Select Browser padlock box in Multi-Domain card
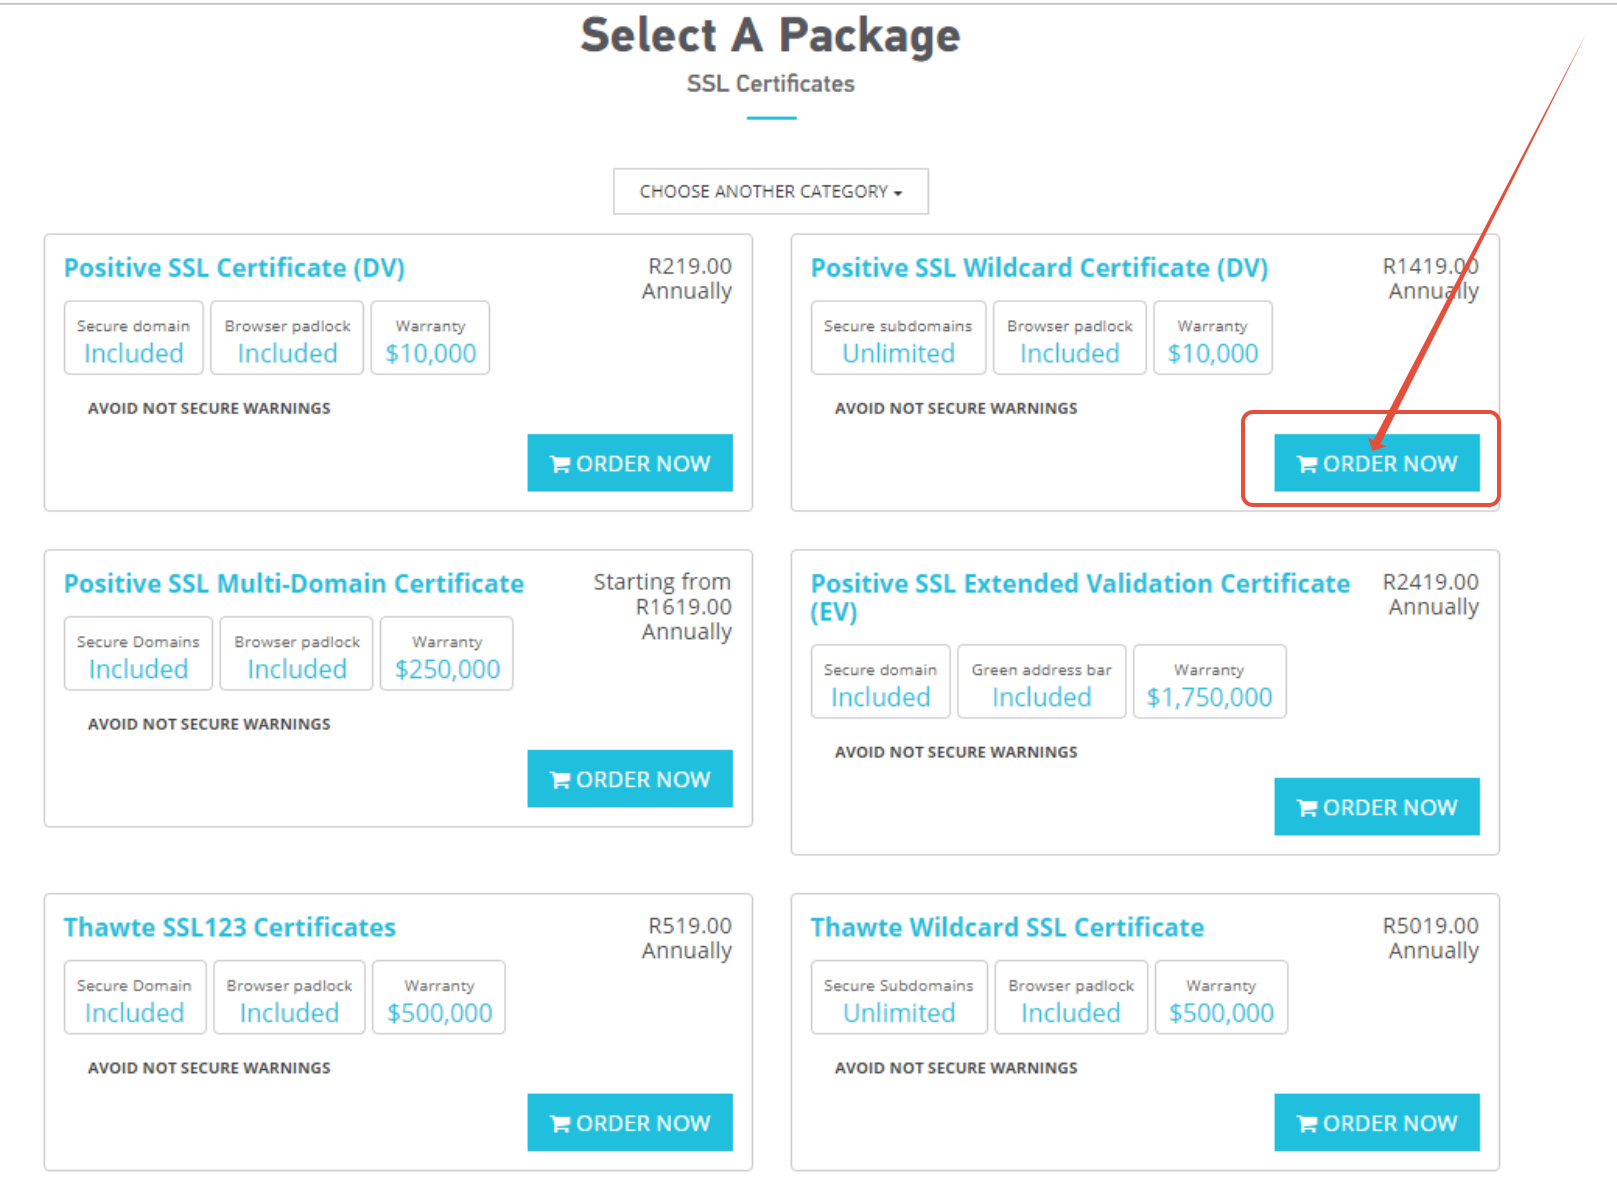The height and width of the screenshot is (1187, 1617). [297, 654]
